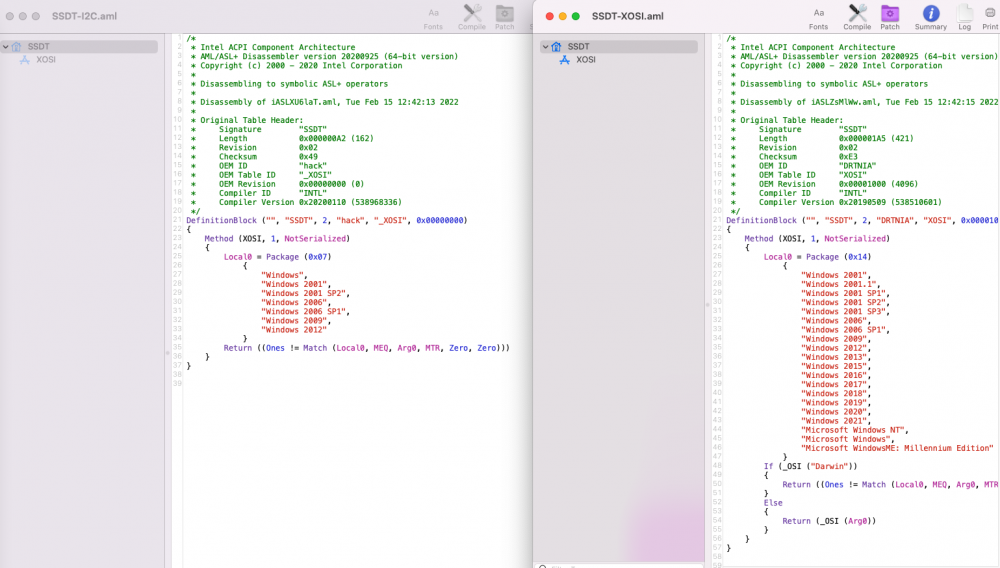Click the "Windows 2001 SP1" string in SSDT-XOSI.aml
Image resolution: width=1000 pixels, height=568 pixels.
coord(843,293)
